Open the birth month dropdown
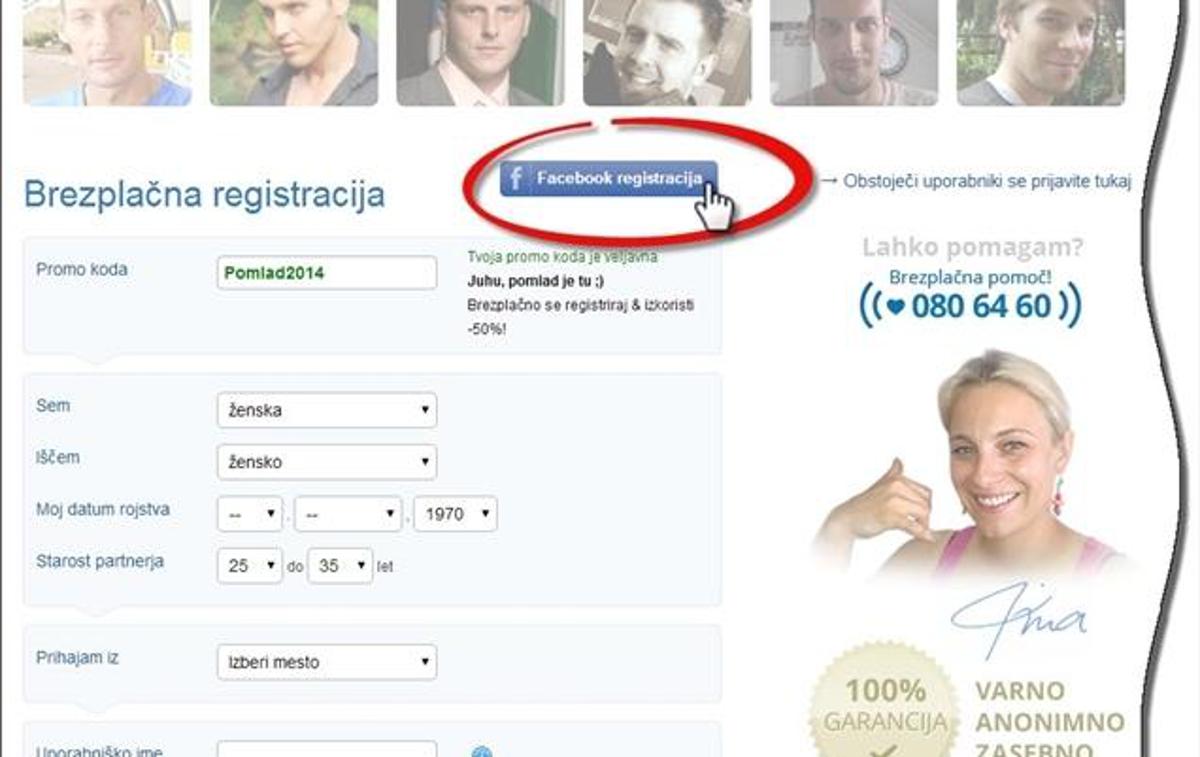 pos(348,514)
